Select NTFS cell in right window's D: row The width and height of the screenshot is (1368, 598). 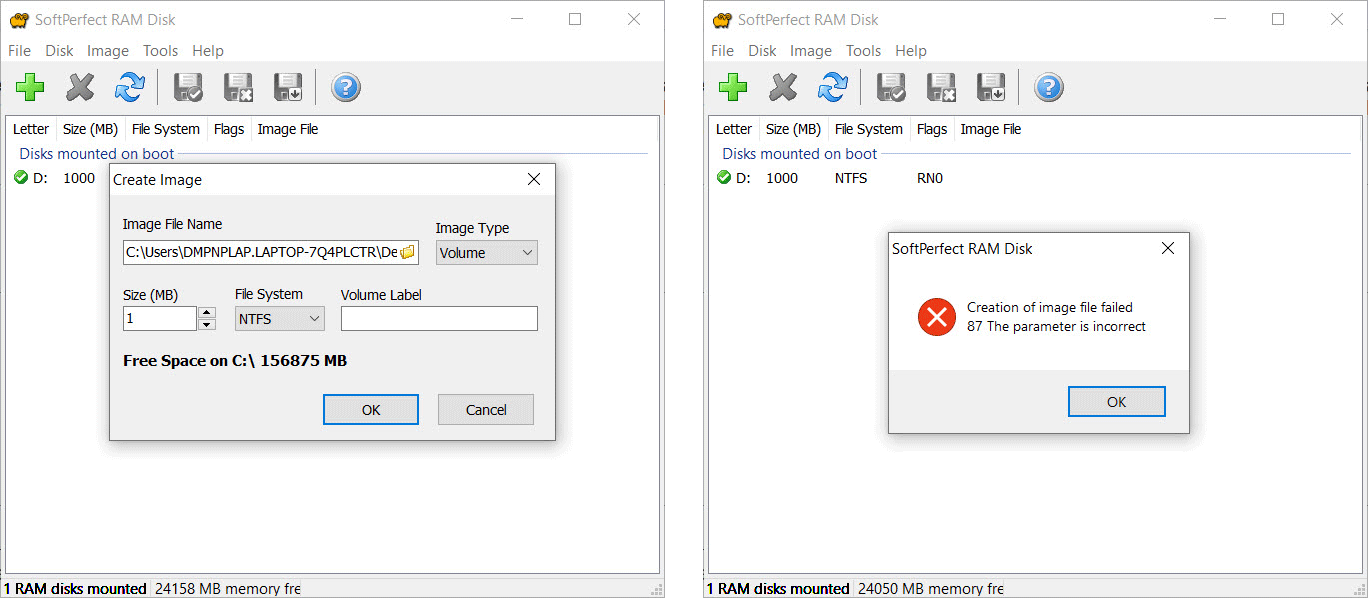(851, 178)
